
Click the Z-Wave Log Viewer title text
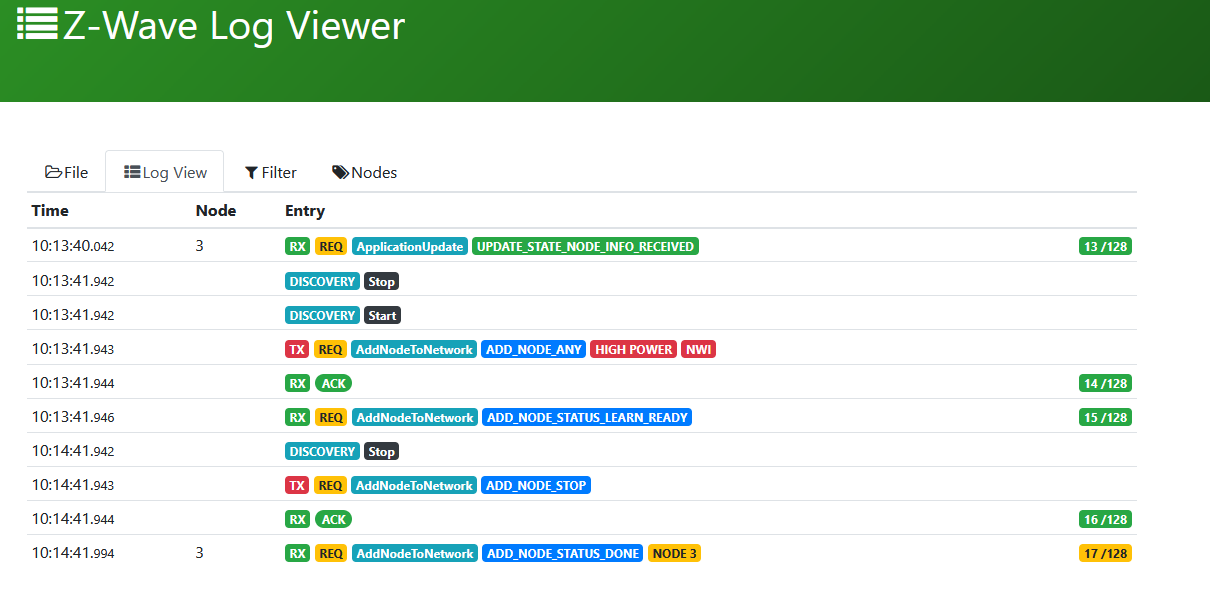tap(234, 25)
